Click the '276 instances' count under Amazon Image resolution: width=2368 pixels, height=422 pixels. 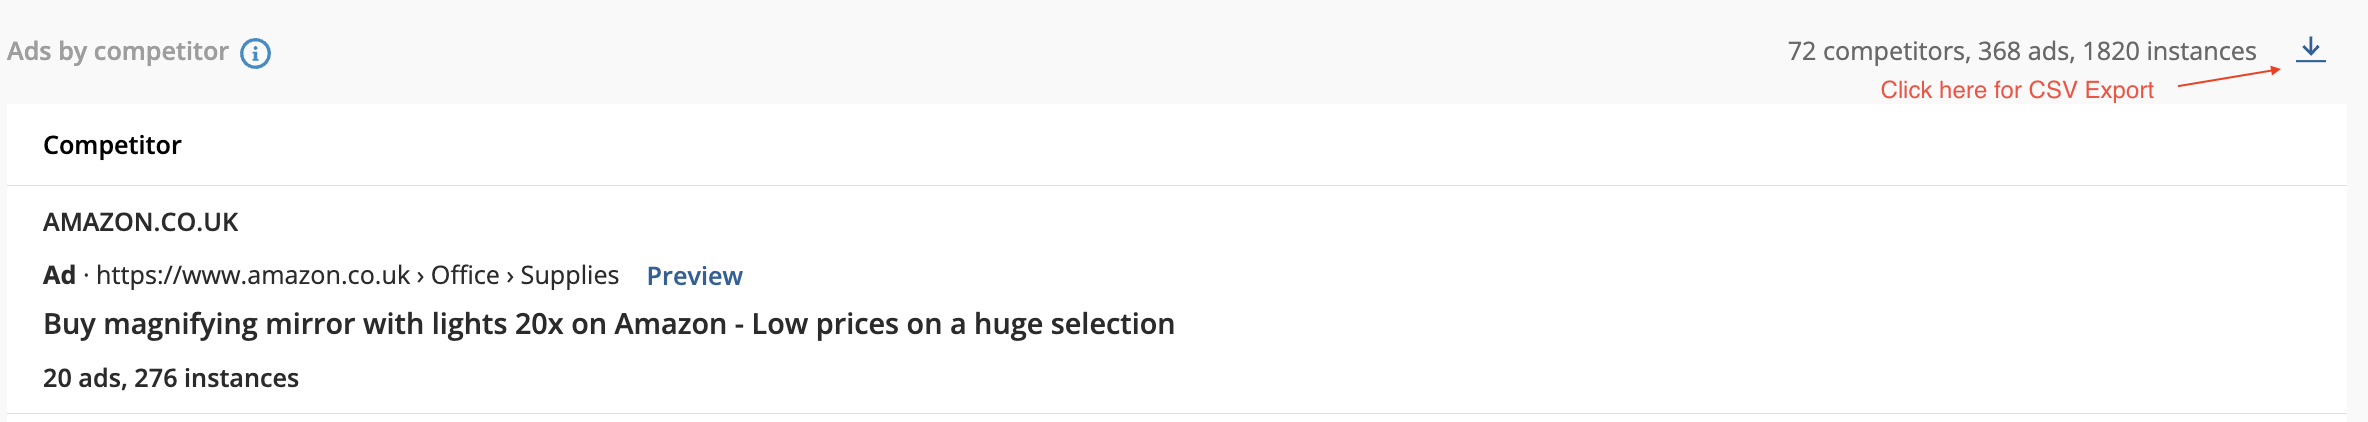(x=216, y=378)
